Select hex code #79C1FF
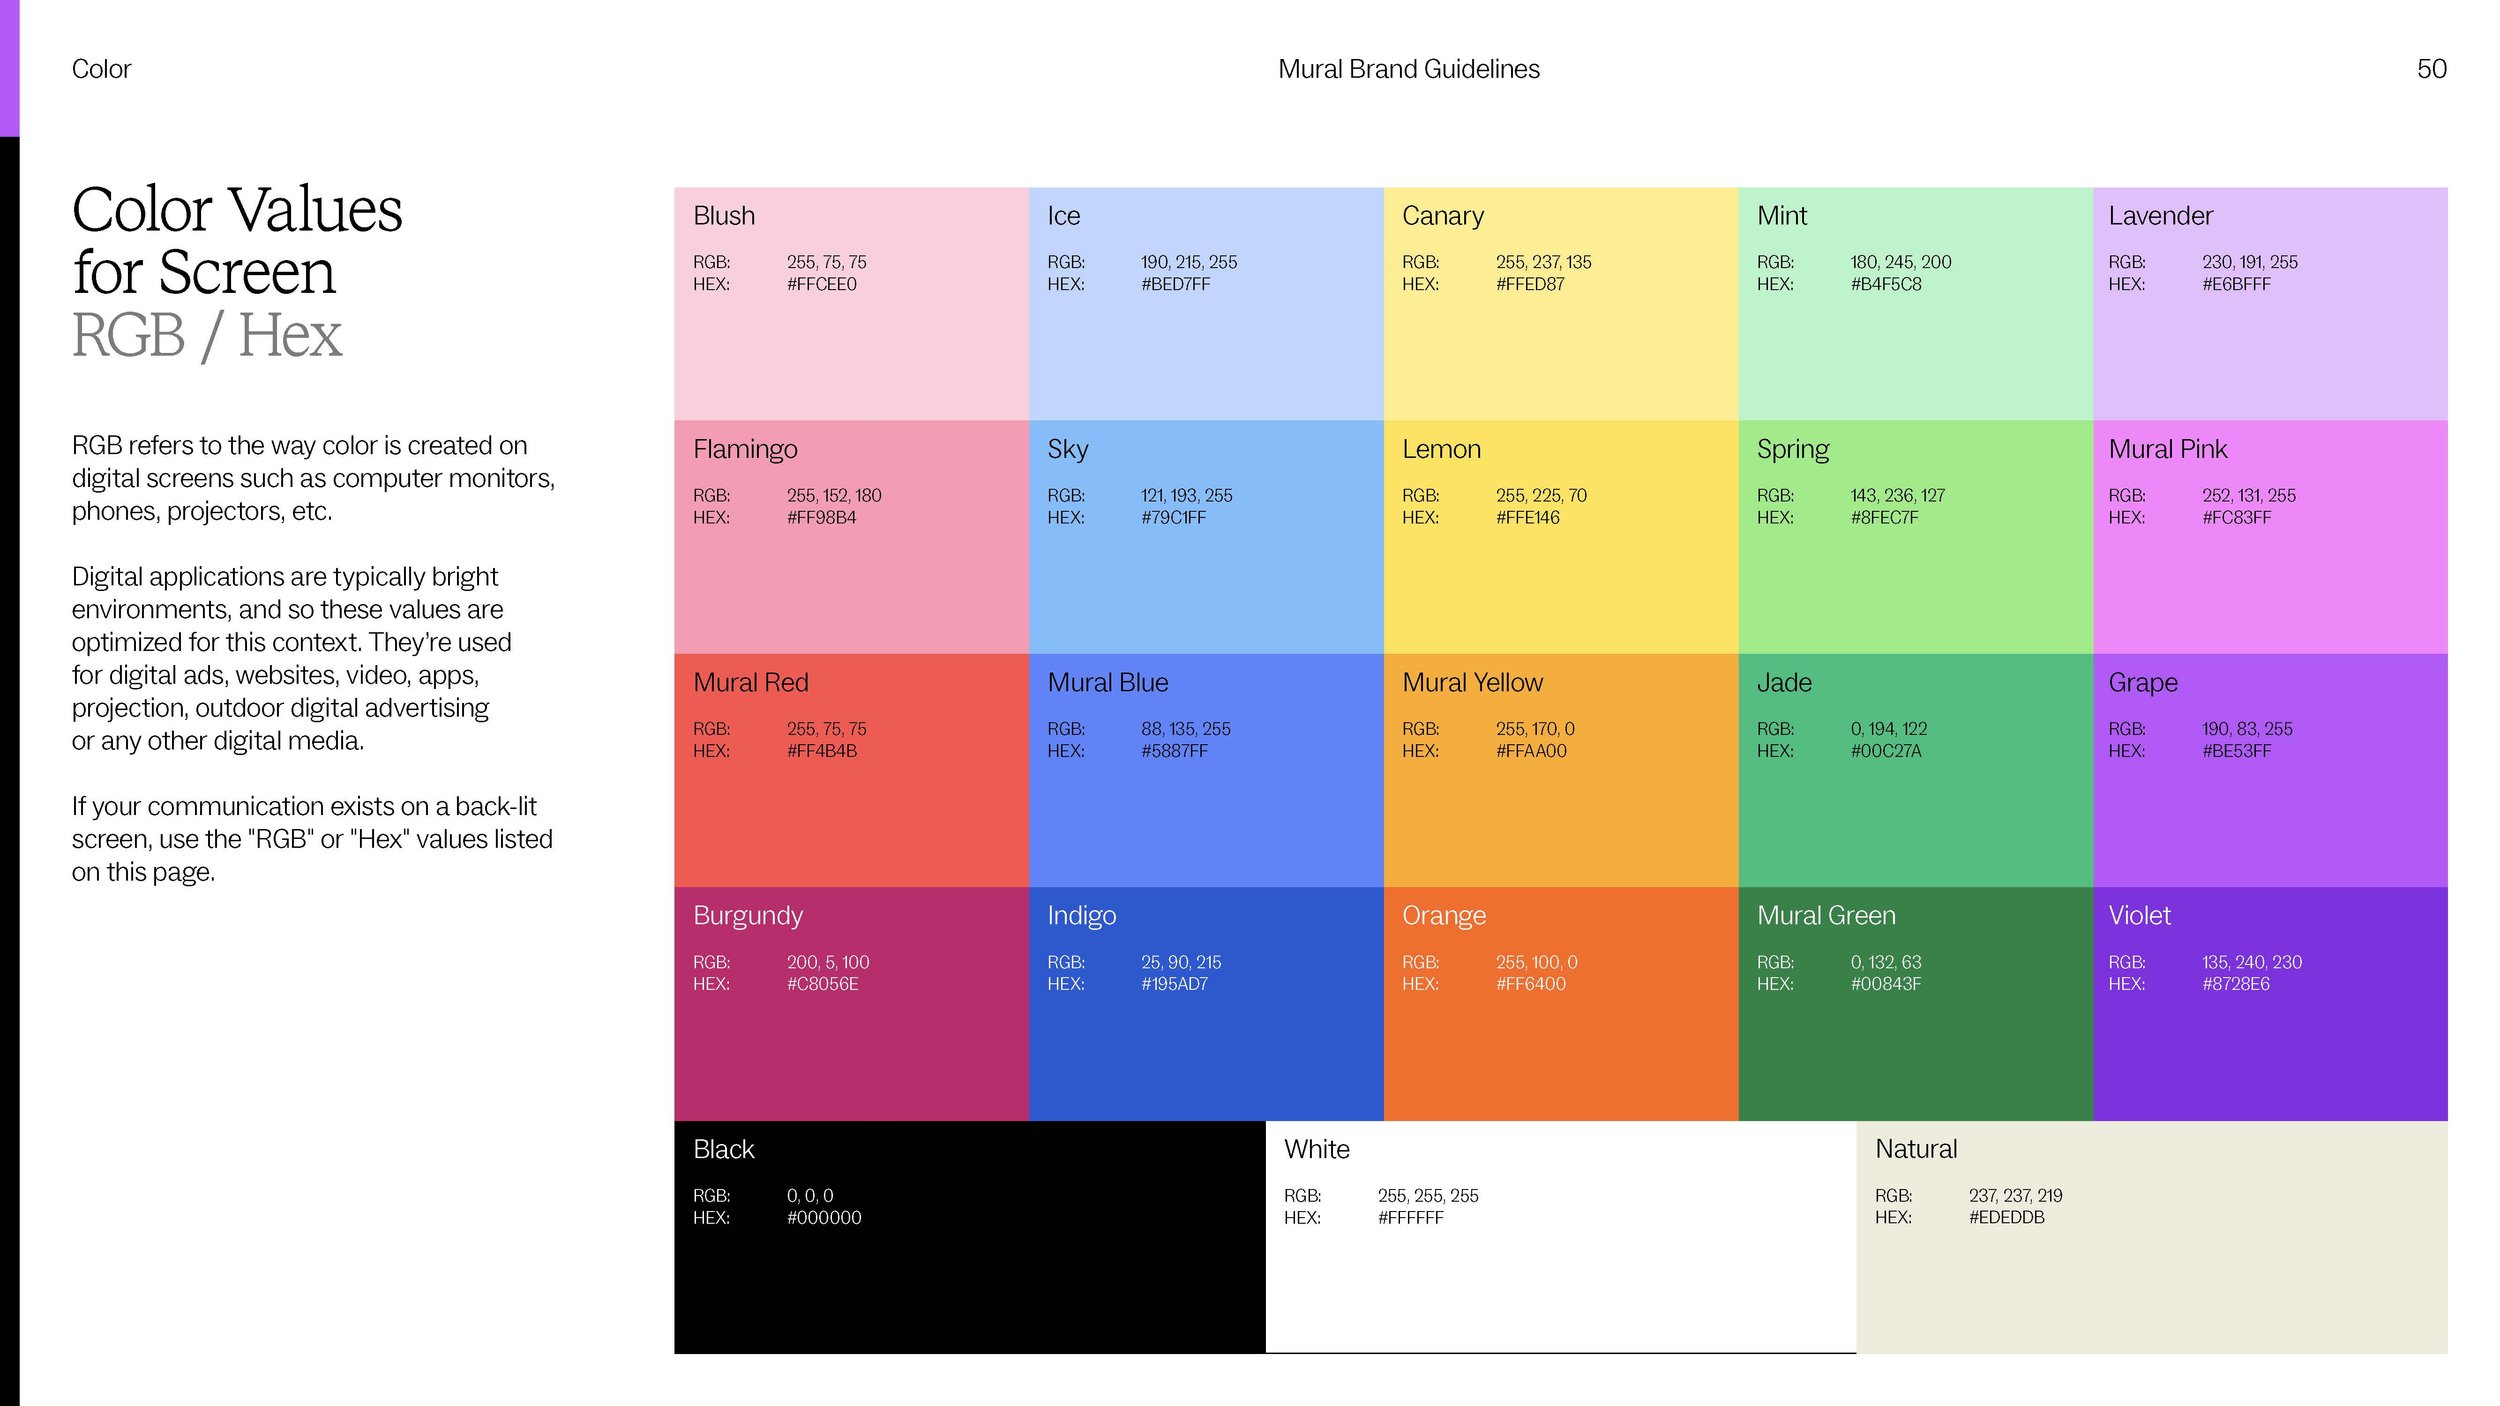The image size is (2500, 1406). click(1174, 517)
